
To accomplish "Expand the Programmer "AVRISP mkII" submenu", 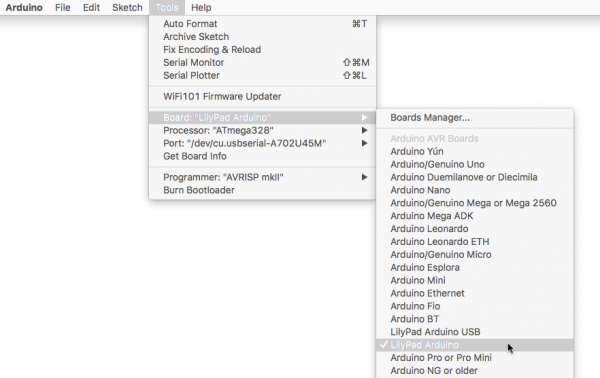I will (262, 177).
